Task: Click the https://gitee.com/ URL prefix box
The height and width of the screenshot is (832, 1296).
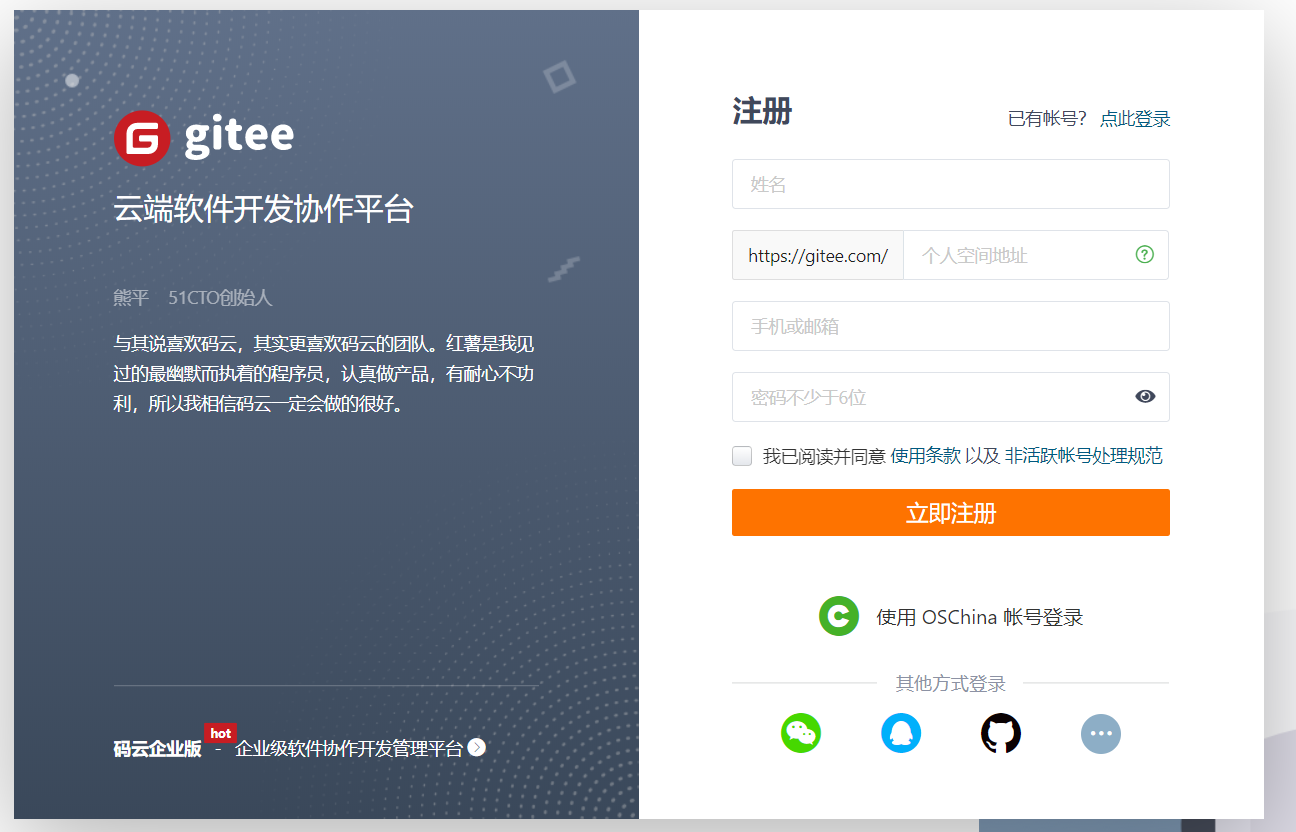Action: (x=817, y=255)
